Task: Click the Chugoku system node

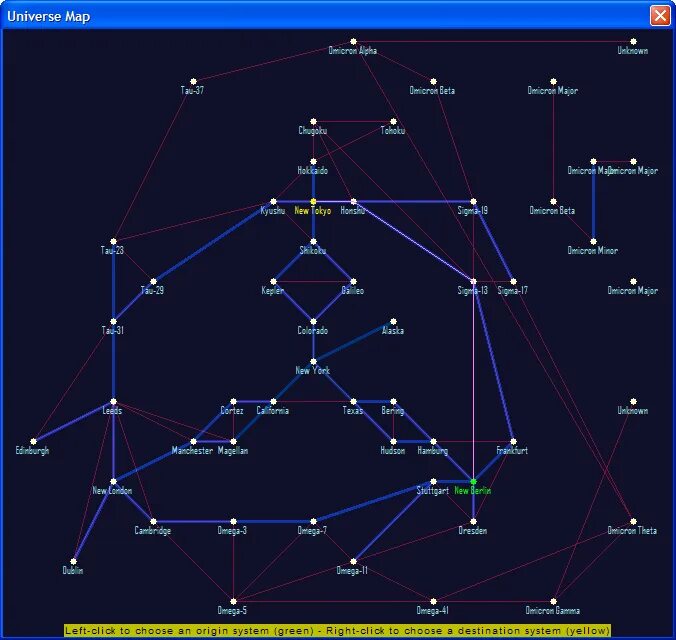Action: 313,122
